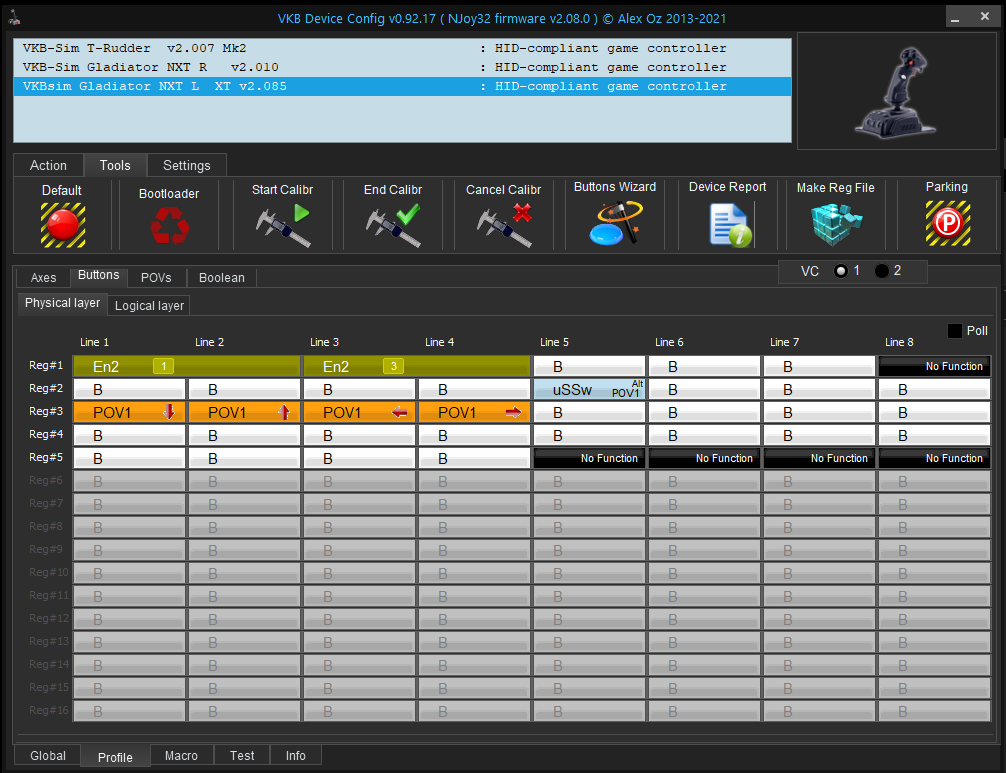This screenshot has width=1006, height=773.
Task: Open the En2 encoder 1 cell
Action: 187,366
